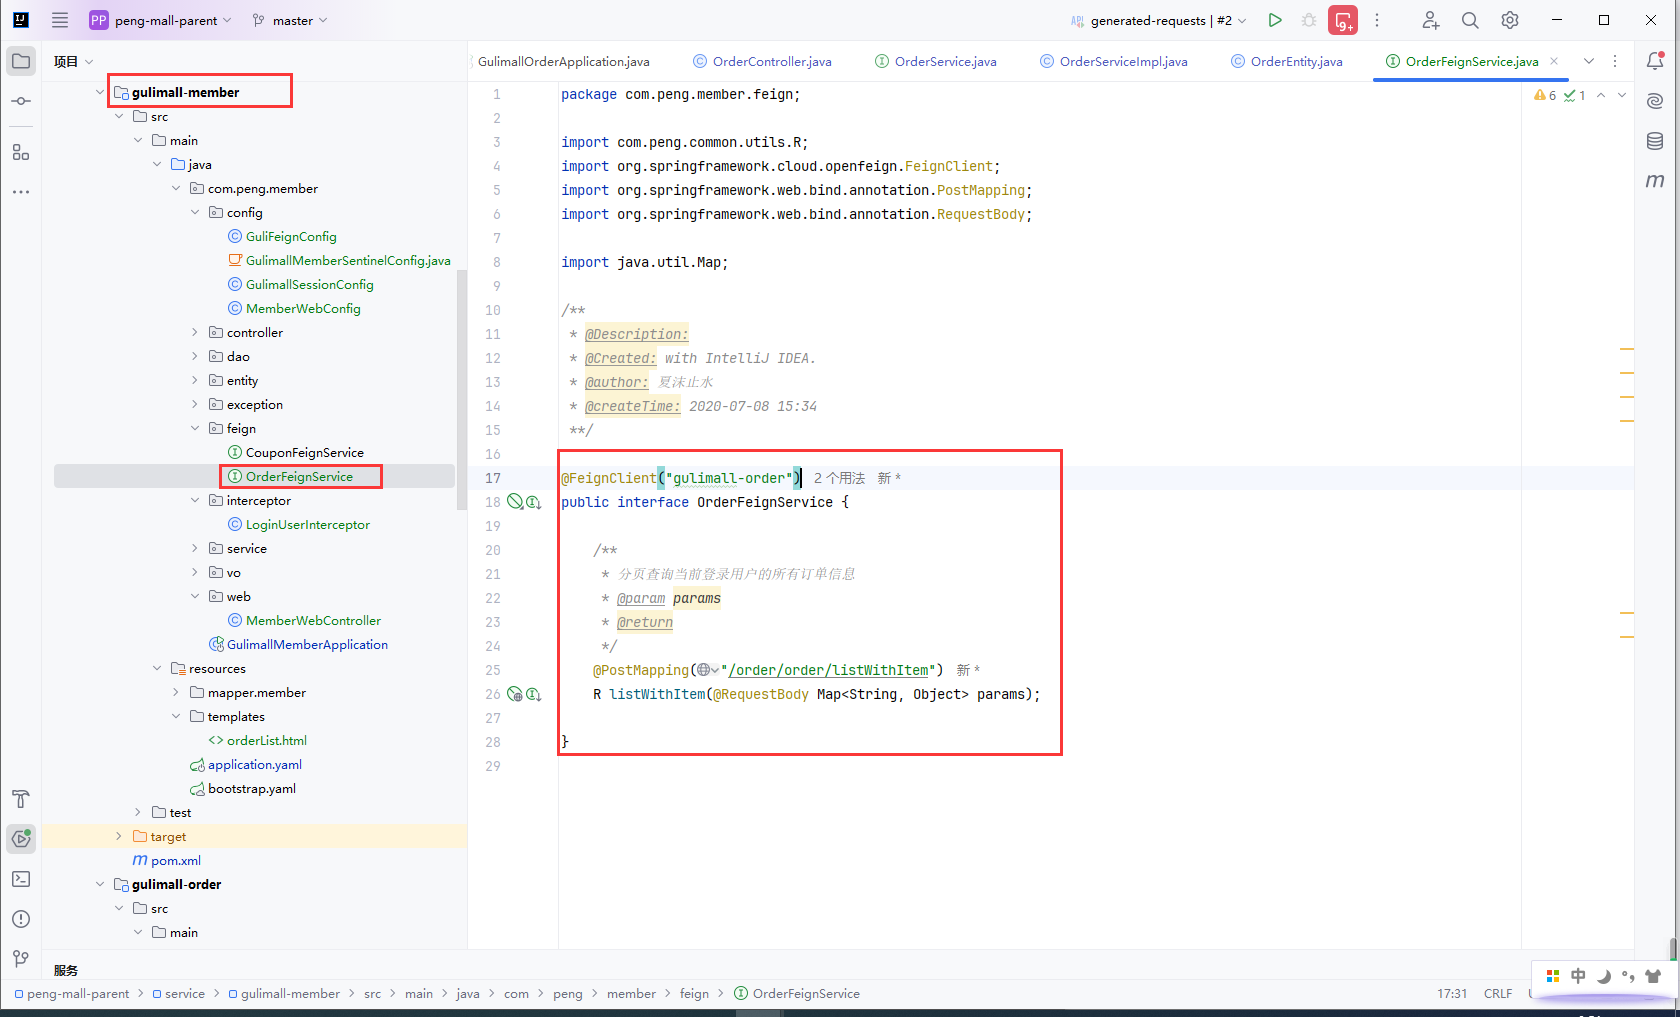
Task: Open IDE settings gear
Action: point(1510,20)
